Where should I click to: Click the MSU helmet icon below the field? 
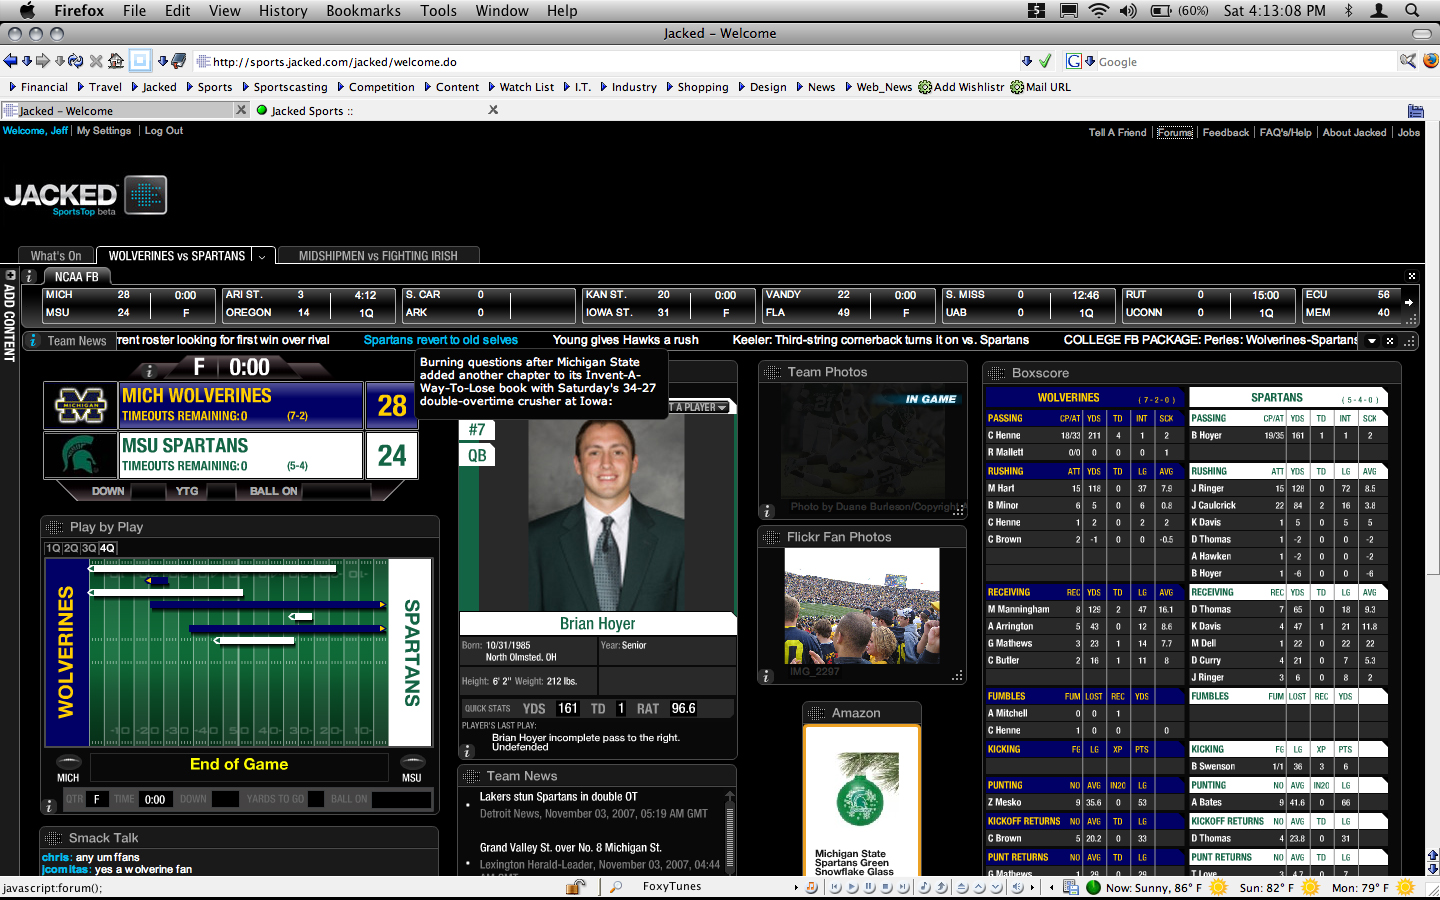[411, 762]
